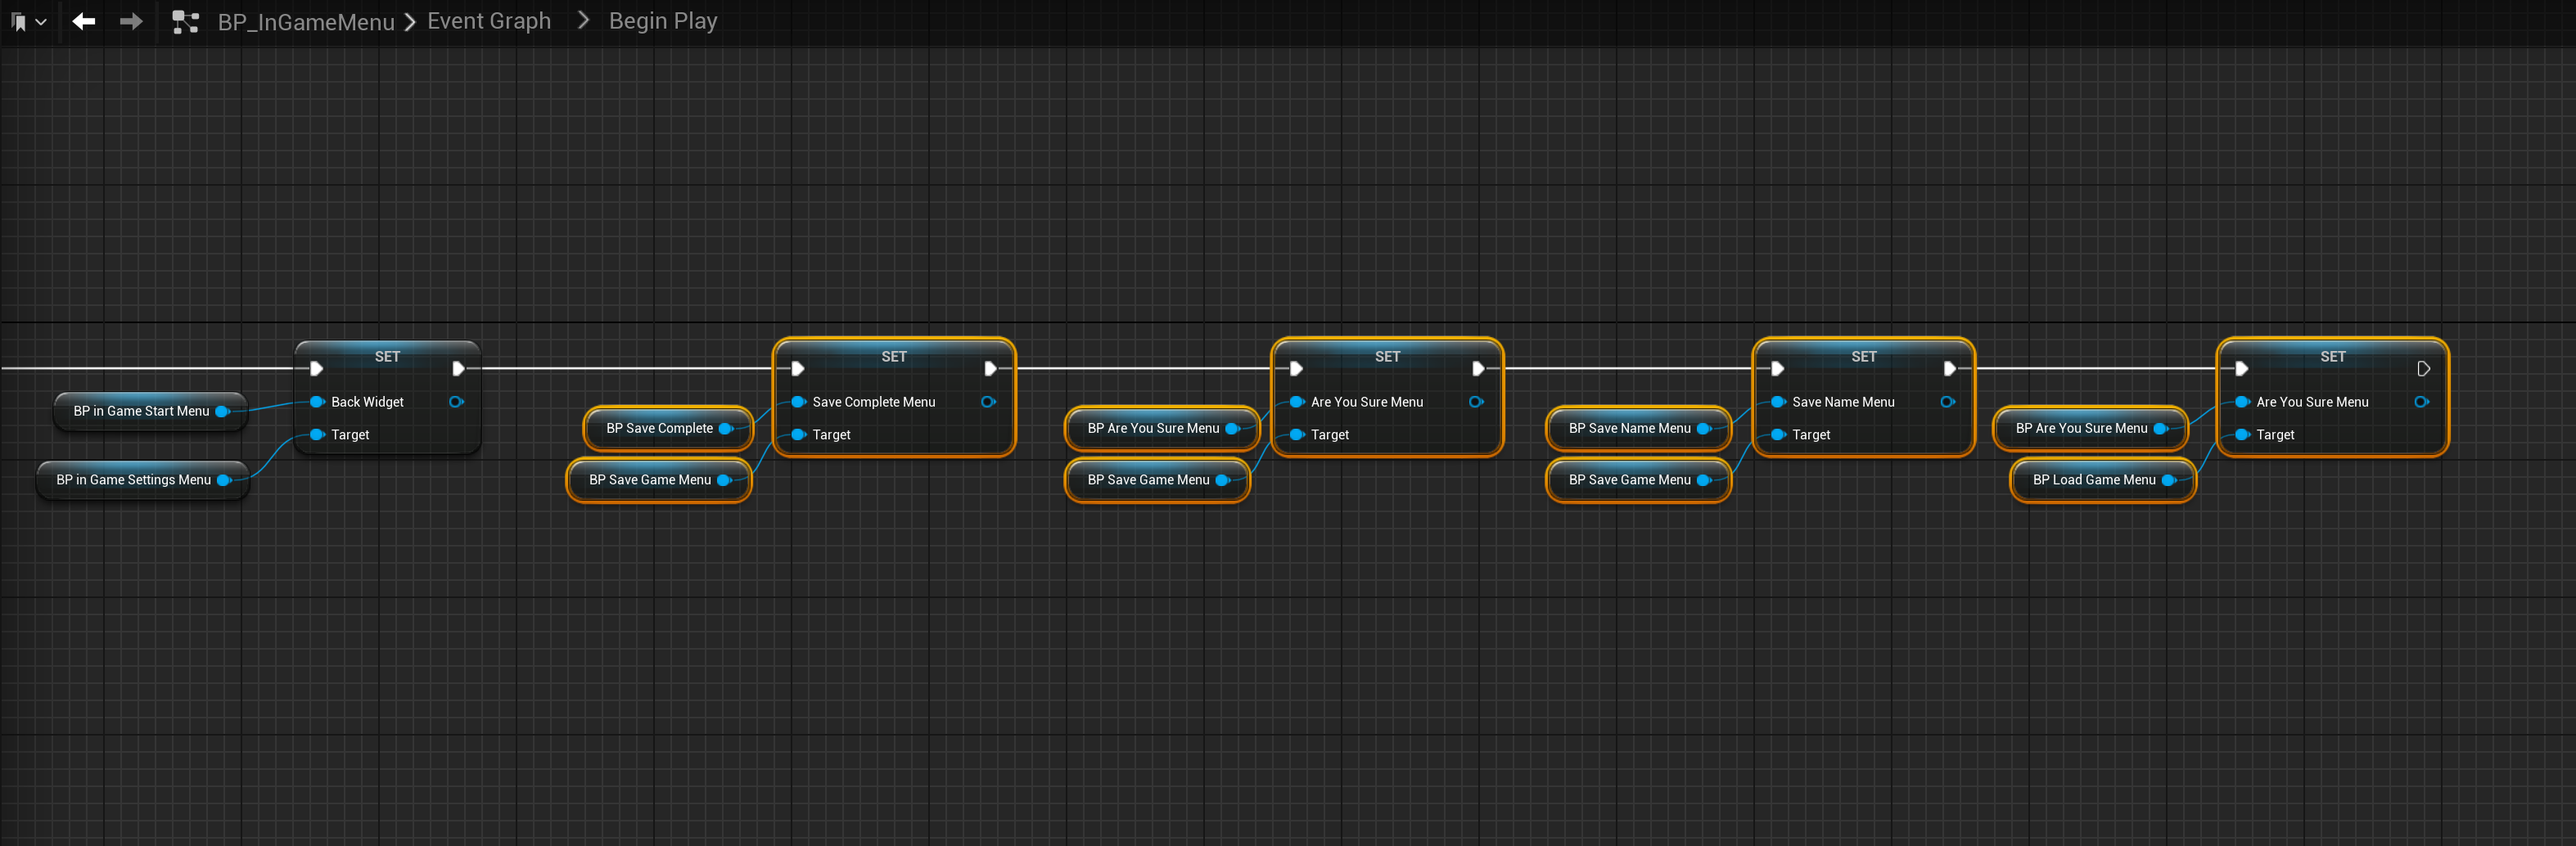Click Target pin on Back Widget SET node

pos(318,435)
